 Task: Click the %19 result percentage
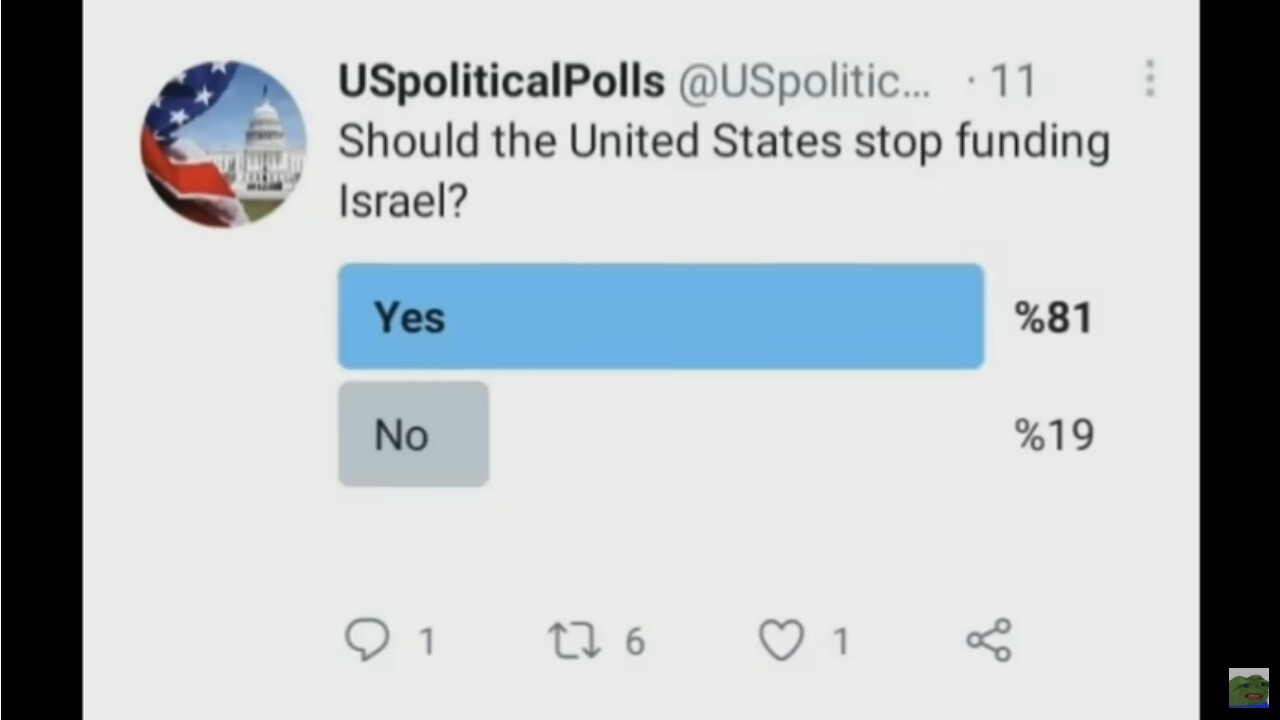[1054, 435]
